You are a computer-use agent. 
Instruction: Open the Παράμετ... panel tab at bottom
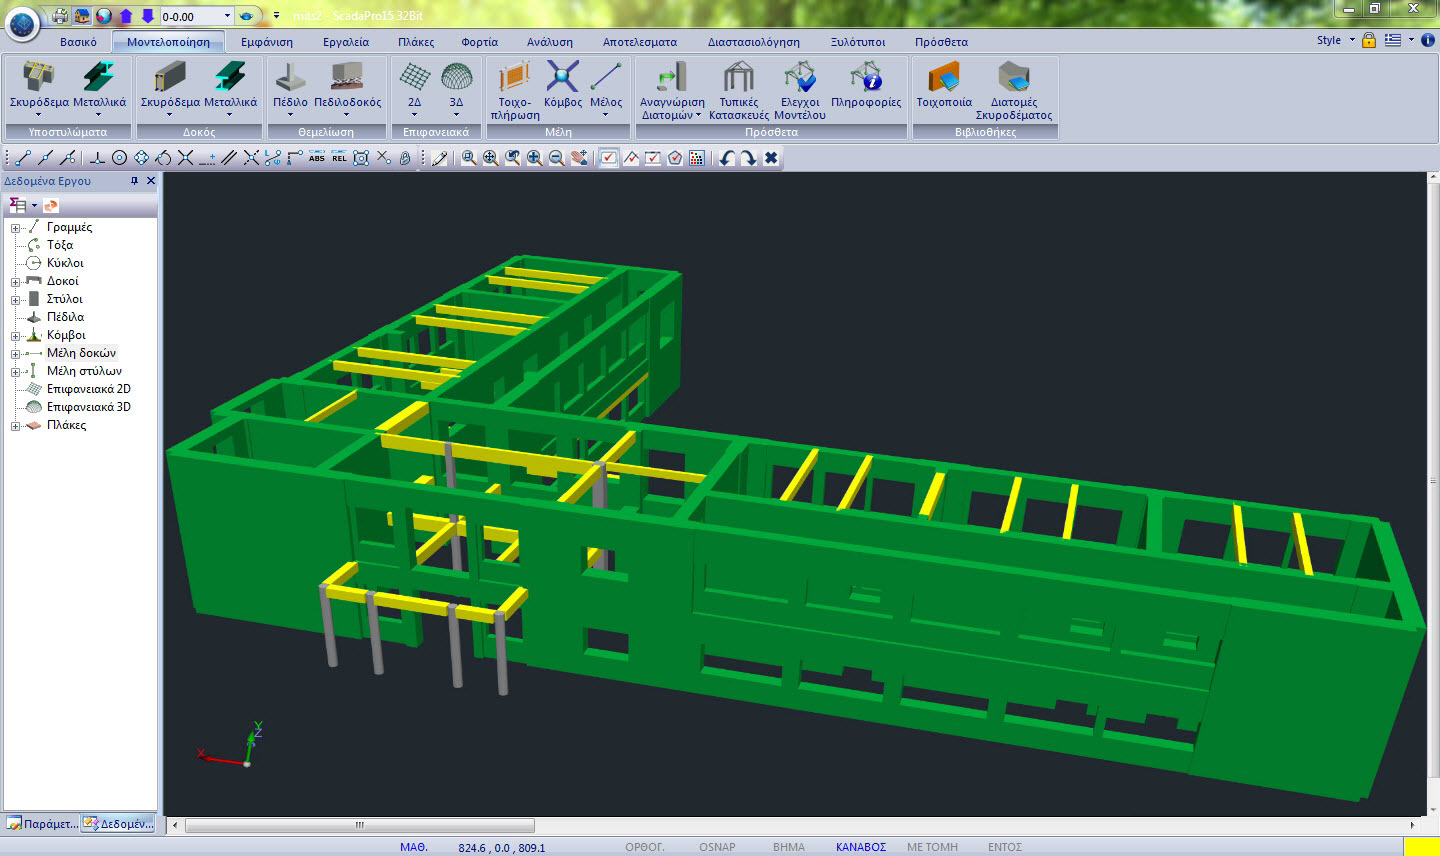[41, 824]
